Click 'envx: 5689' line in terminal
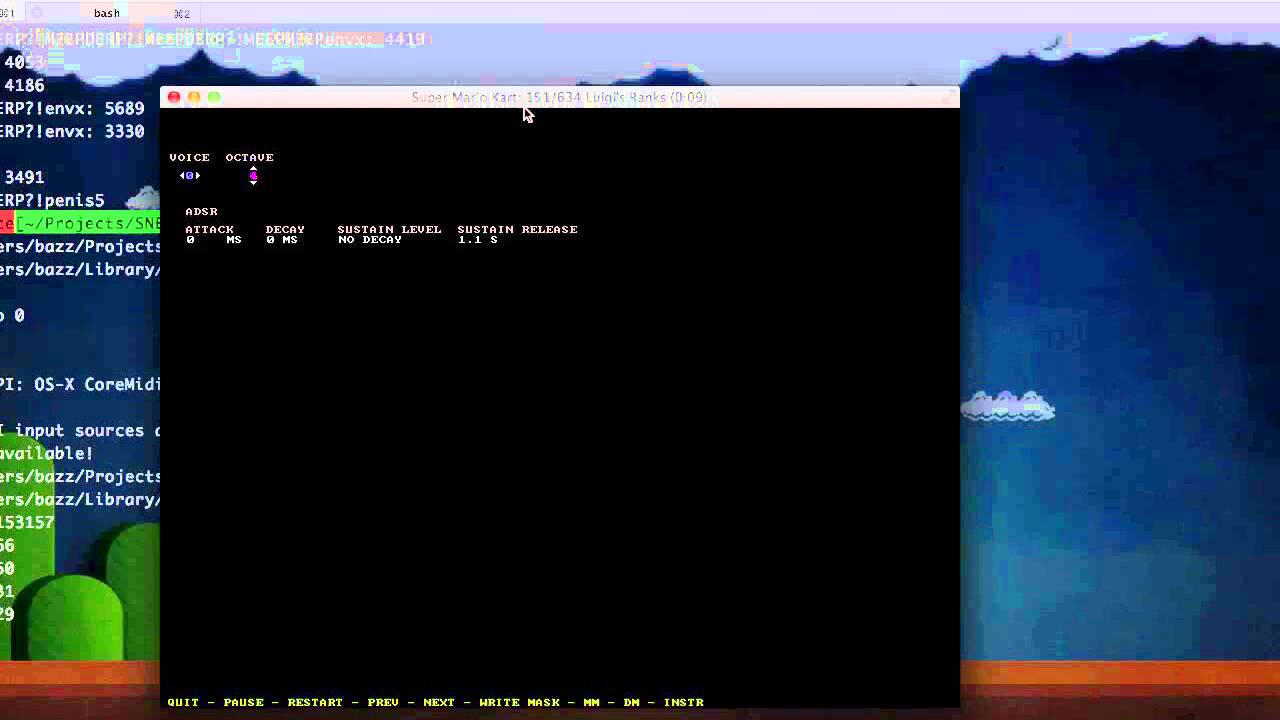Screen dimensions: 1280x720 pos(72,108)
